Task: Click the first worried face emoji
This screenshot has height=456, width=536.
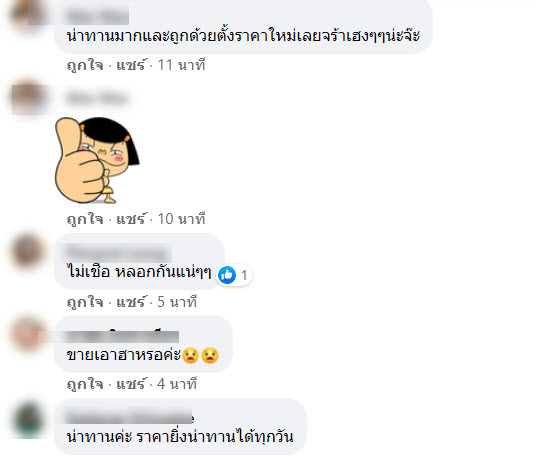Action: click(190, 355)
